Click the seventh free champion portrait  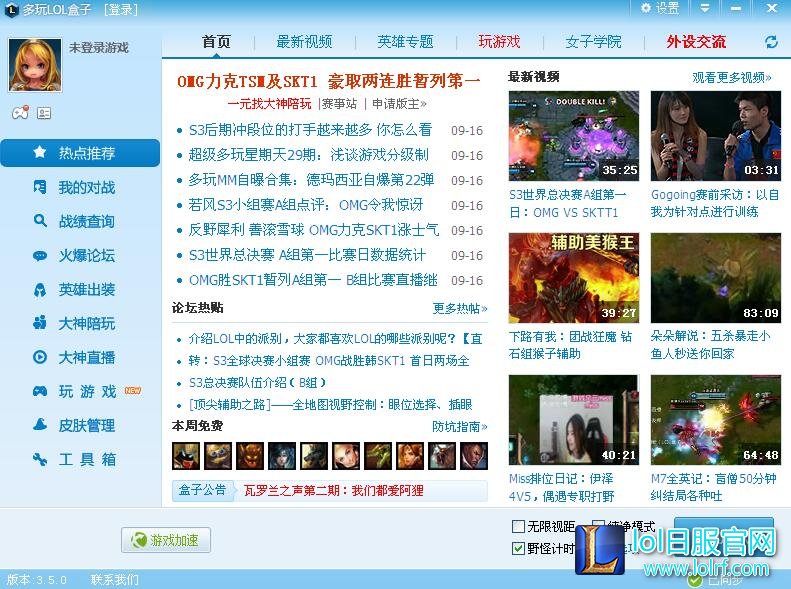coord(378,455)
